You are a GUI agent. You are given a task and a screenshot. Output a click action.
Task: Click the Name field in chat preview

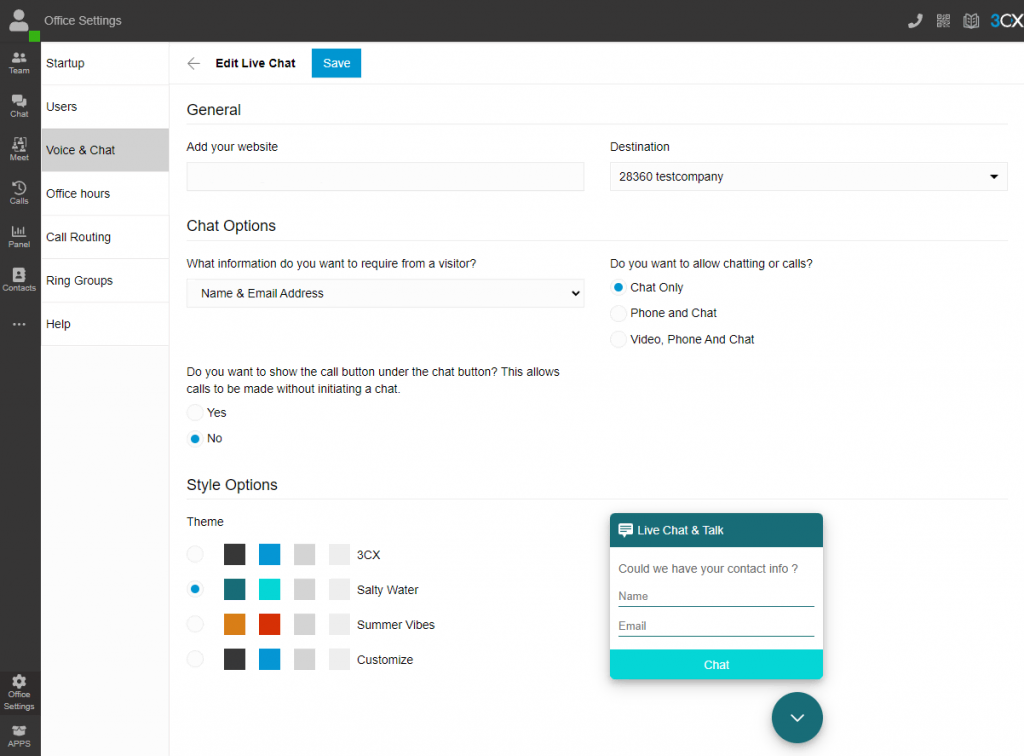point(716,597)
